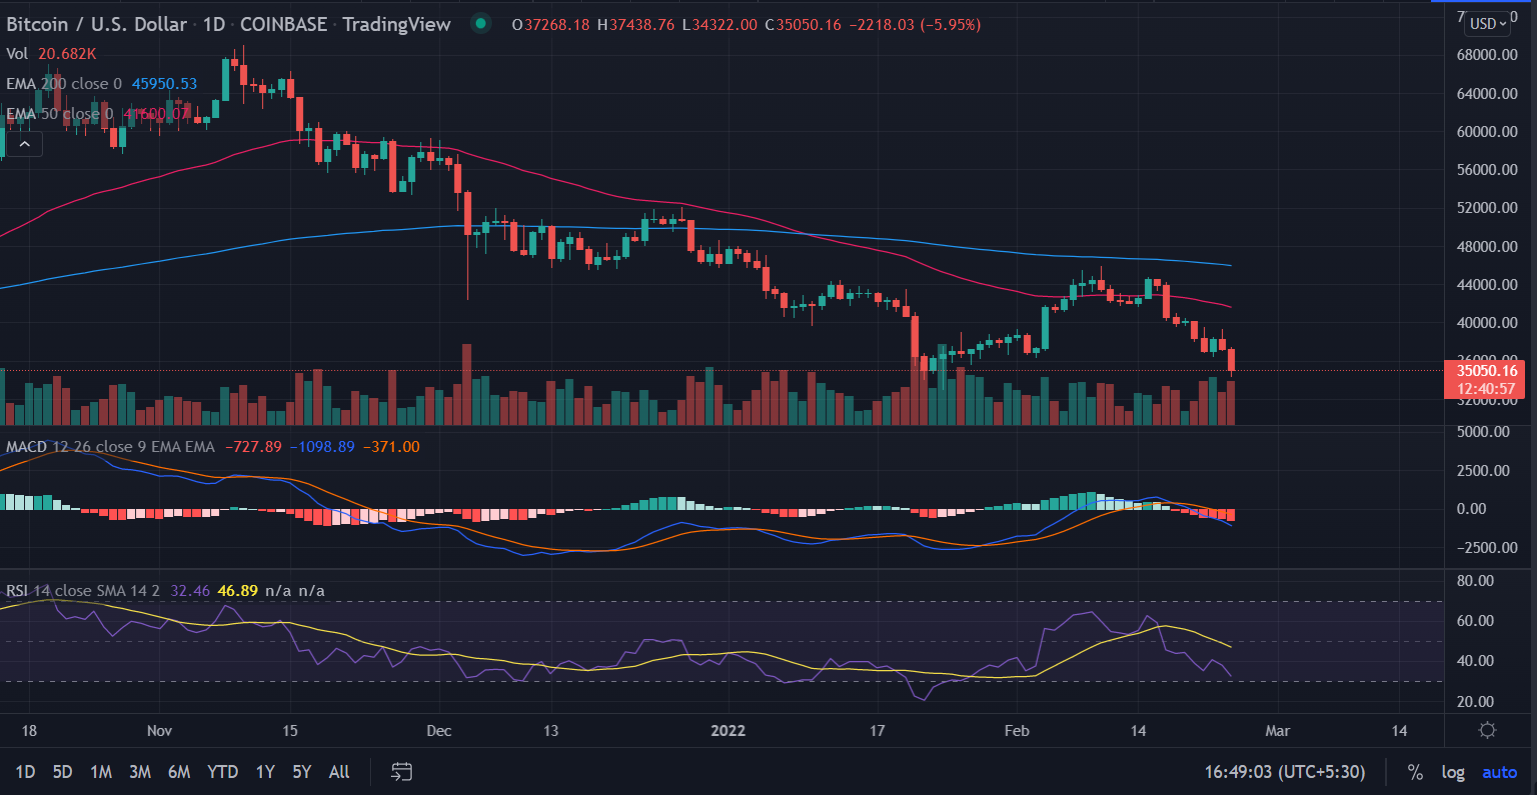Click the MACD value −727.89

pos(254,447)
